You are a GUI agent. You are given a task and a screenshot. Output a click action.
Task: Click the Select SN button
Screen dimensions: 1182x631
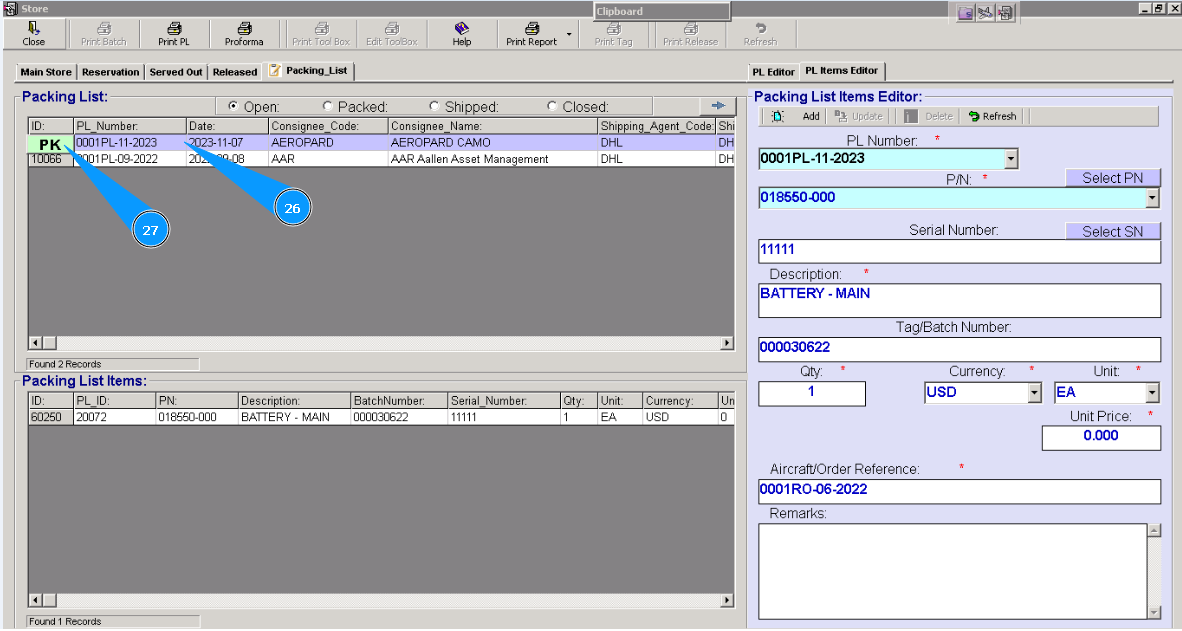[1112, 231]
